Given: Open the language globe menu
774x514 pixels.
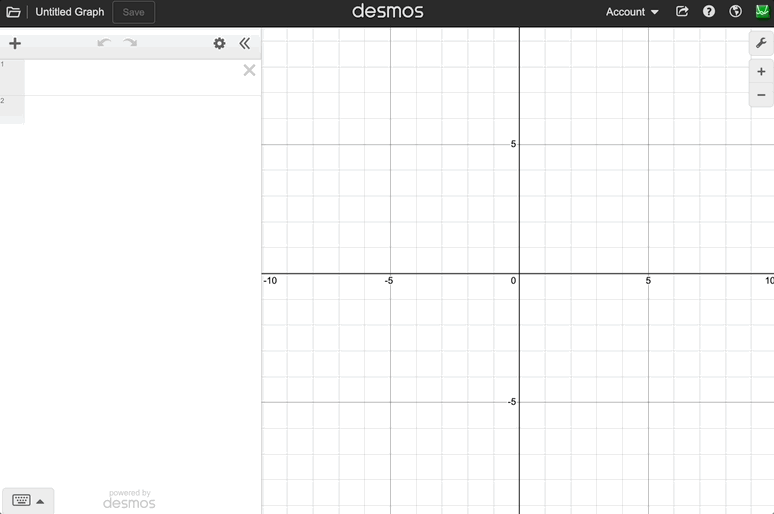Looking at the screenshot, I should [x=736, y=12].
